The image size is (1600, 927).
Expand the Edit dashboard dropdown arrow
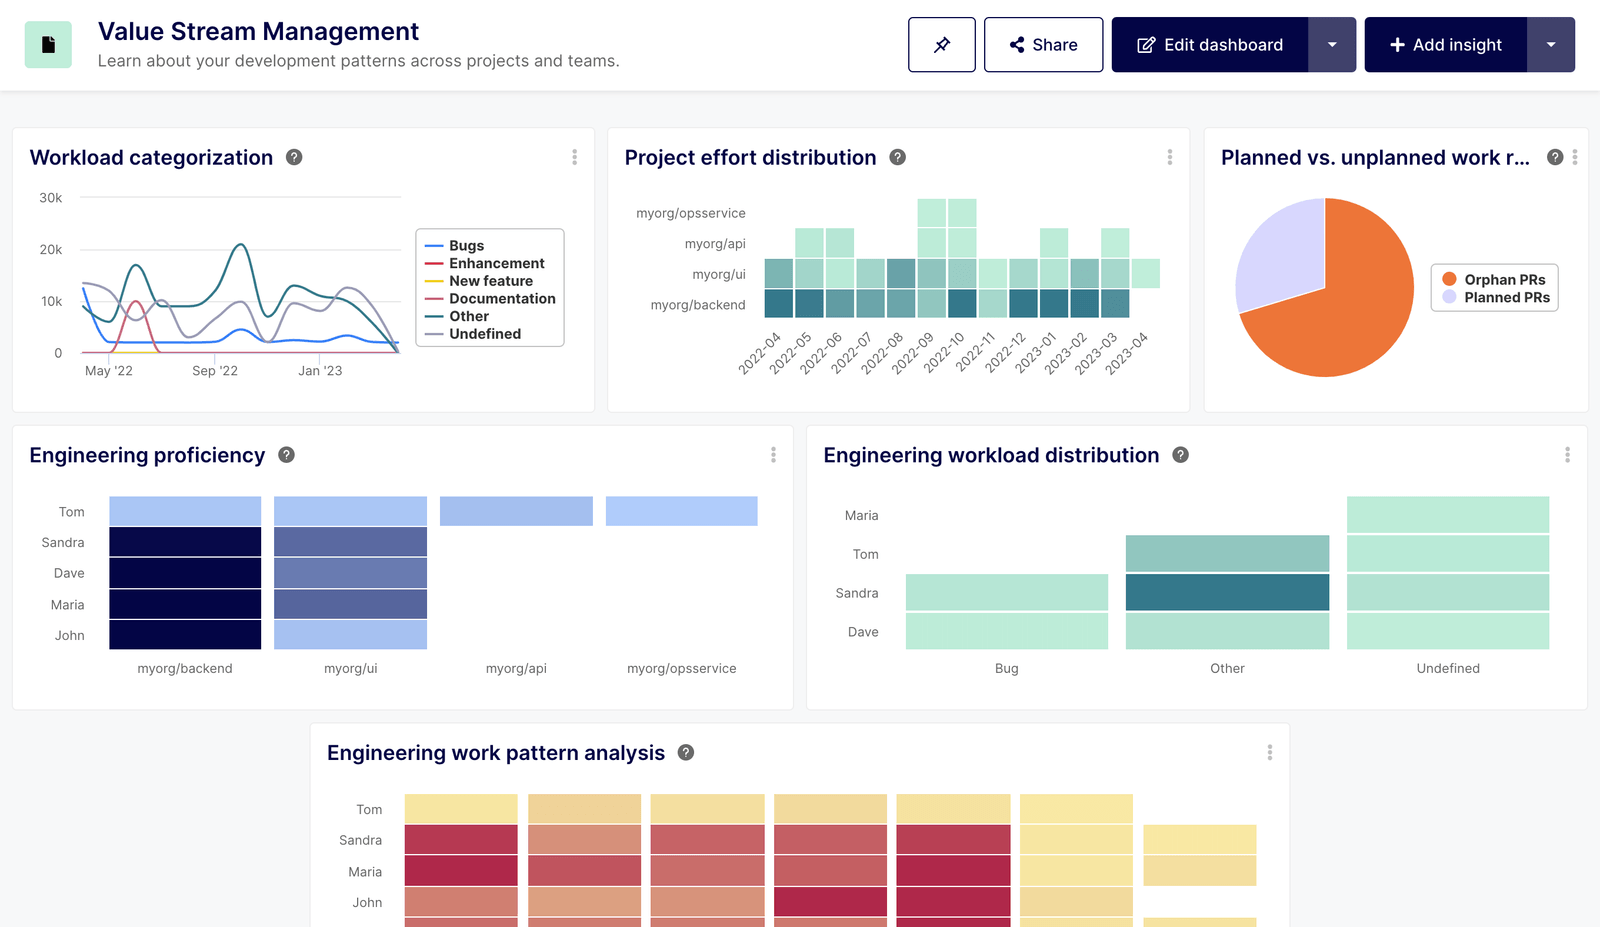click(x=1333, y=44)
